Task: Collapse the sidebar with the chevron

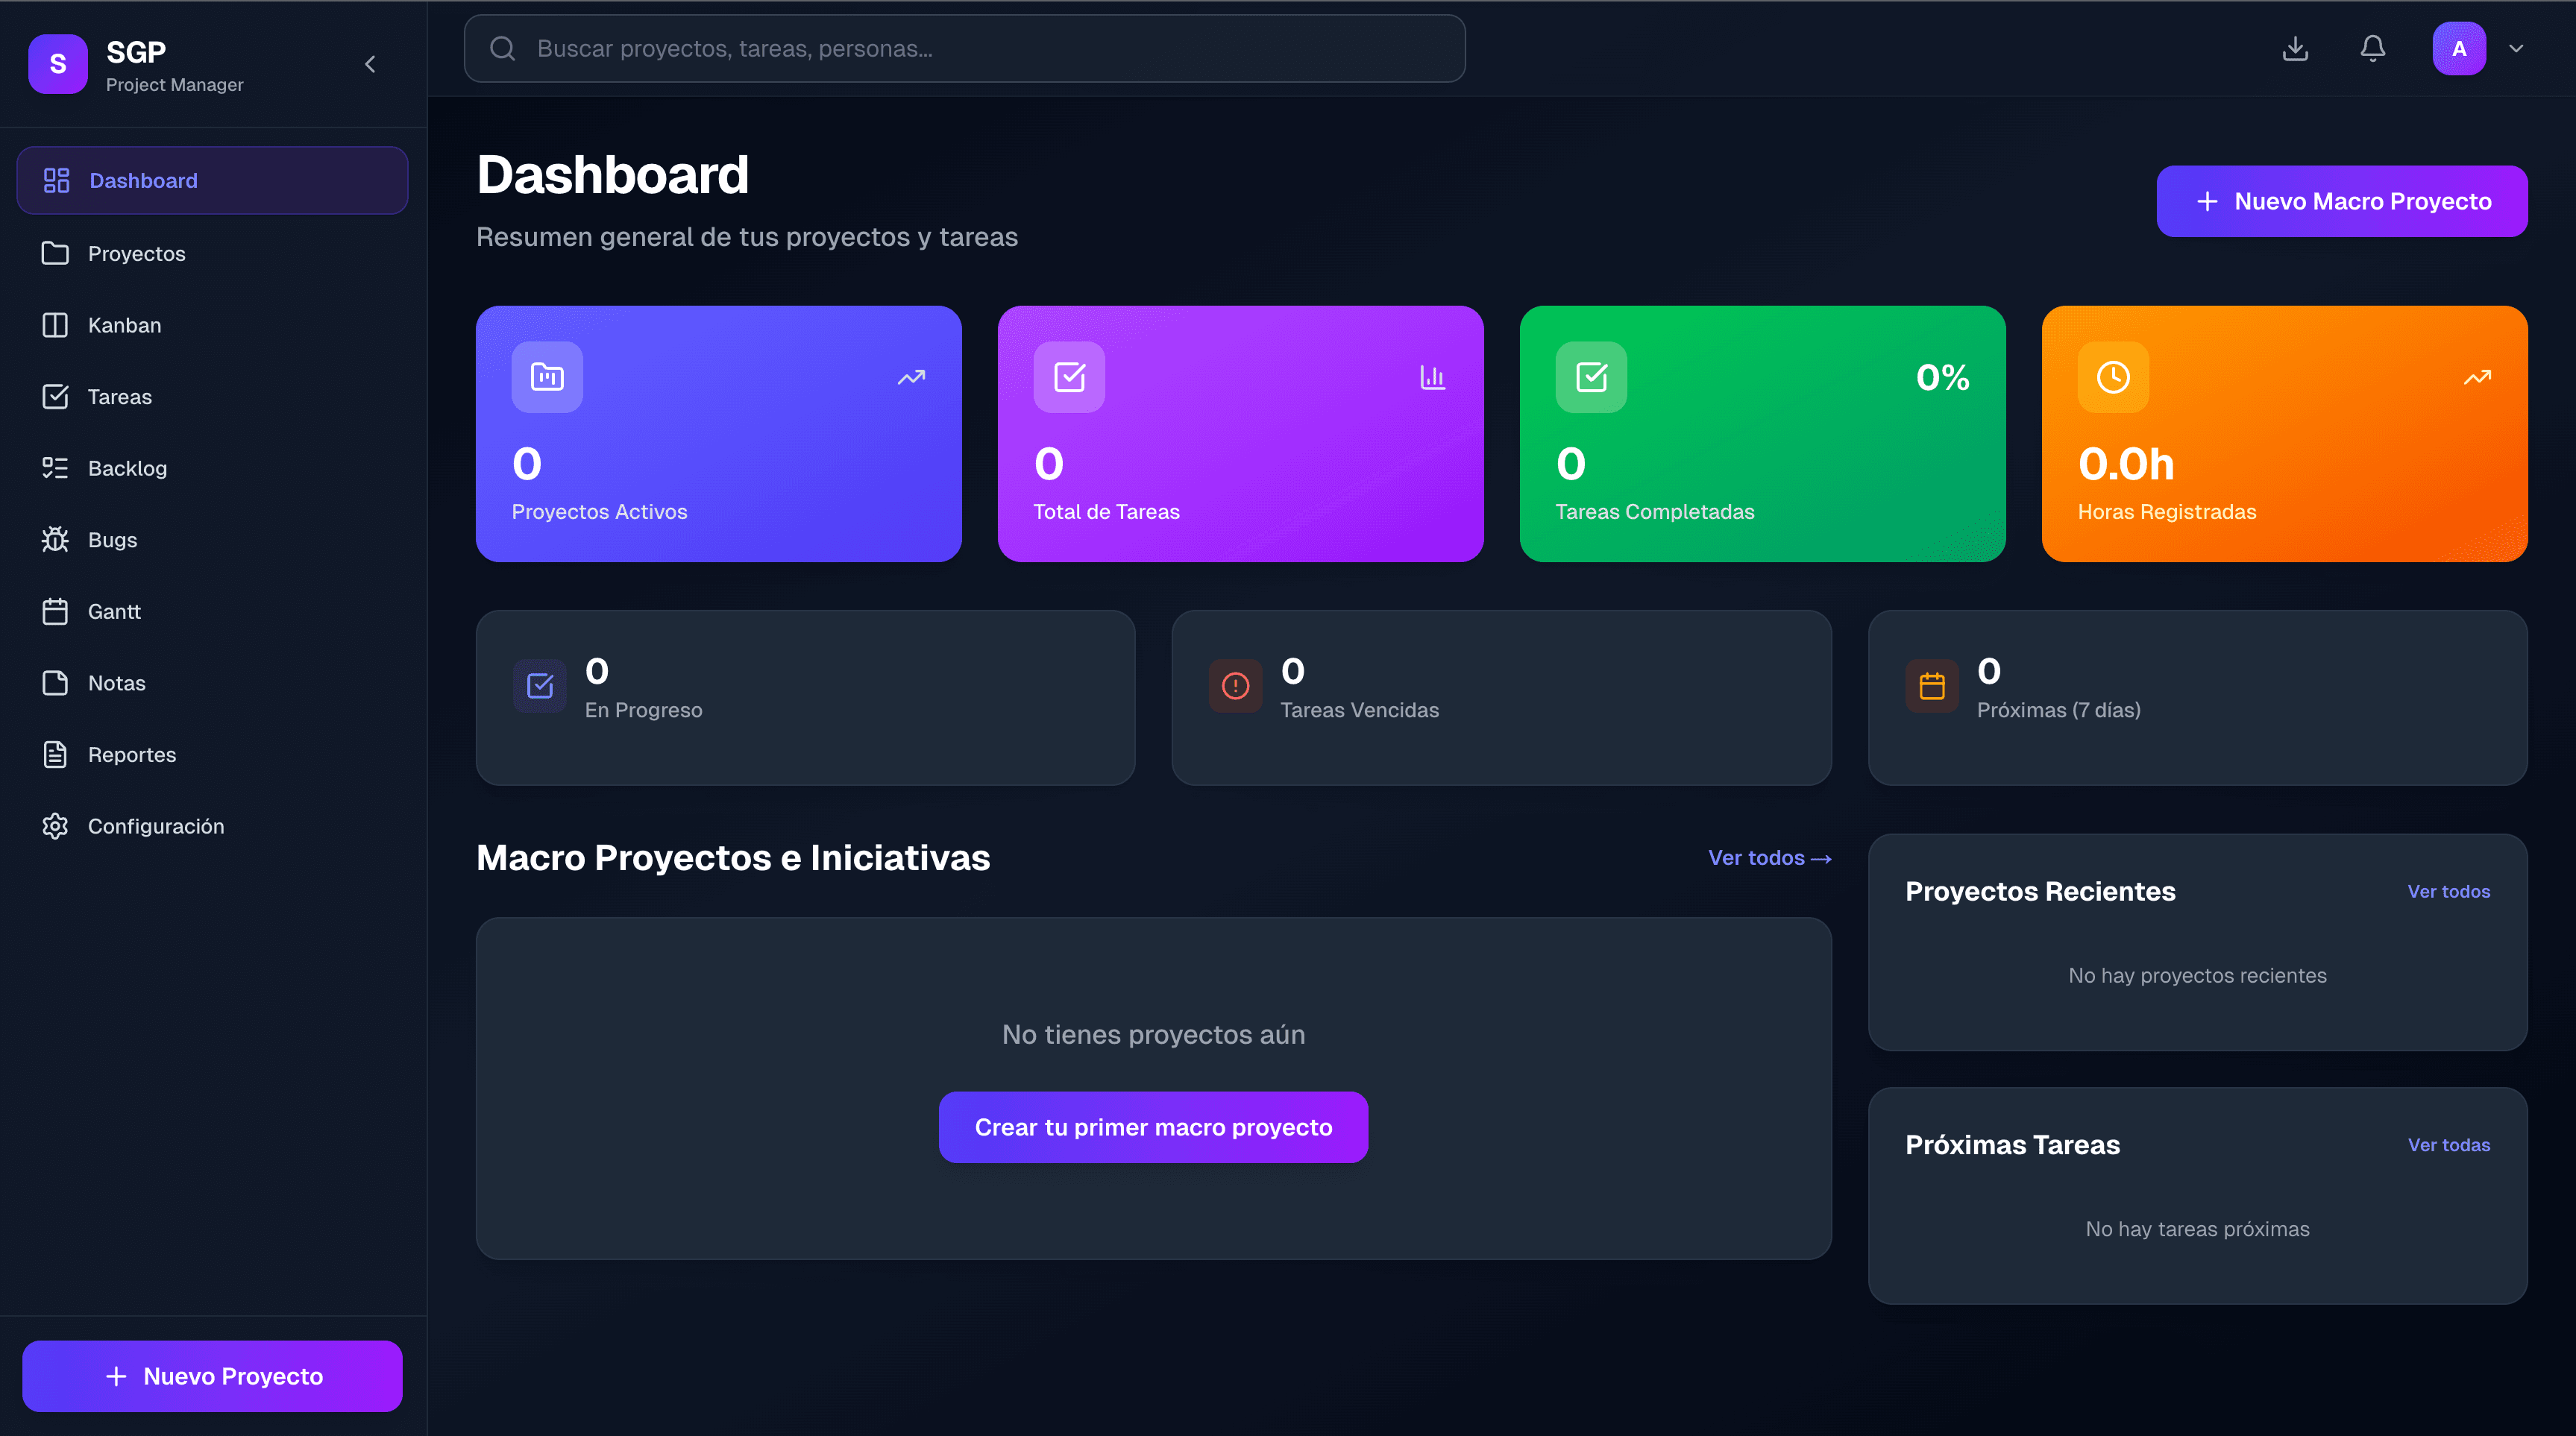Action: pos(370,63)
